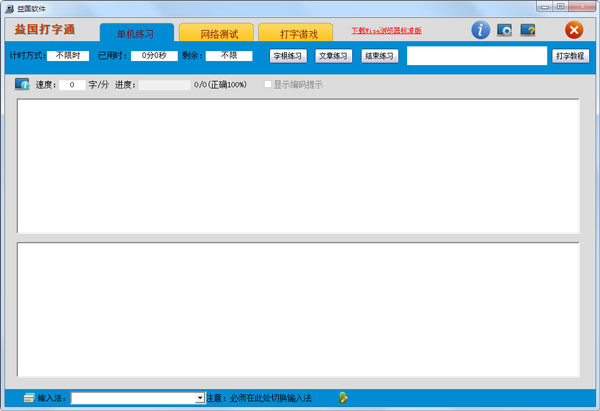Enable the 显示编码提示 checkbox
This screenshot has height=411, width=600.
click(x=268, y=85)
